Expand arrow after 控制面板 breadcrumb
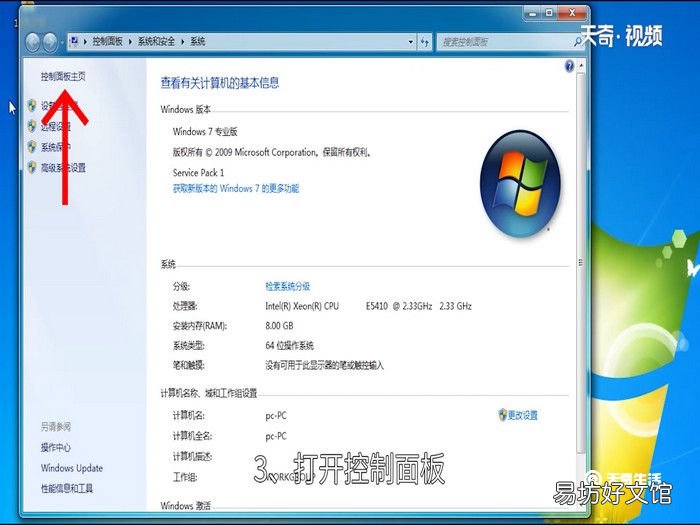Screen dimensions: 700x525 click(130, 42)
